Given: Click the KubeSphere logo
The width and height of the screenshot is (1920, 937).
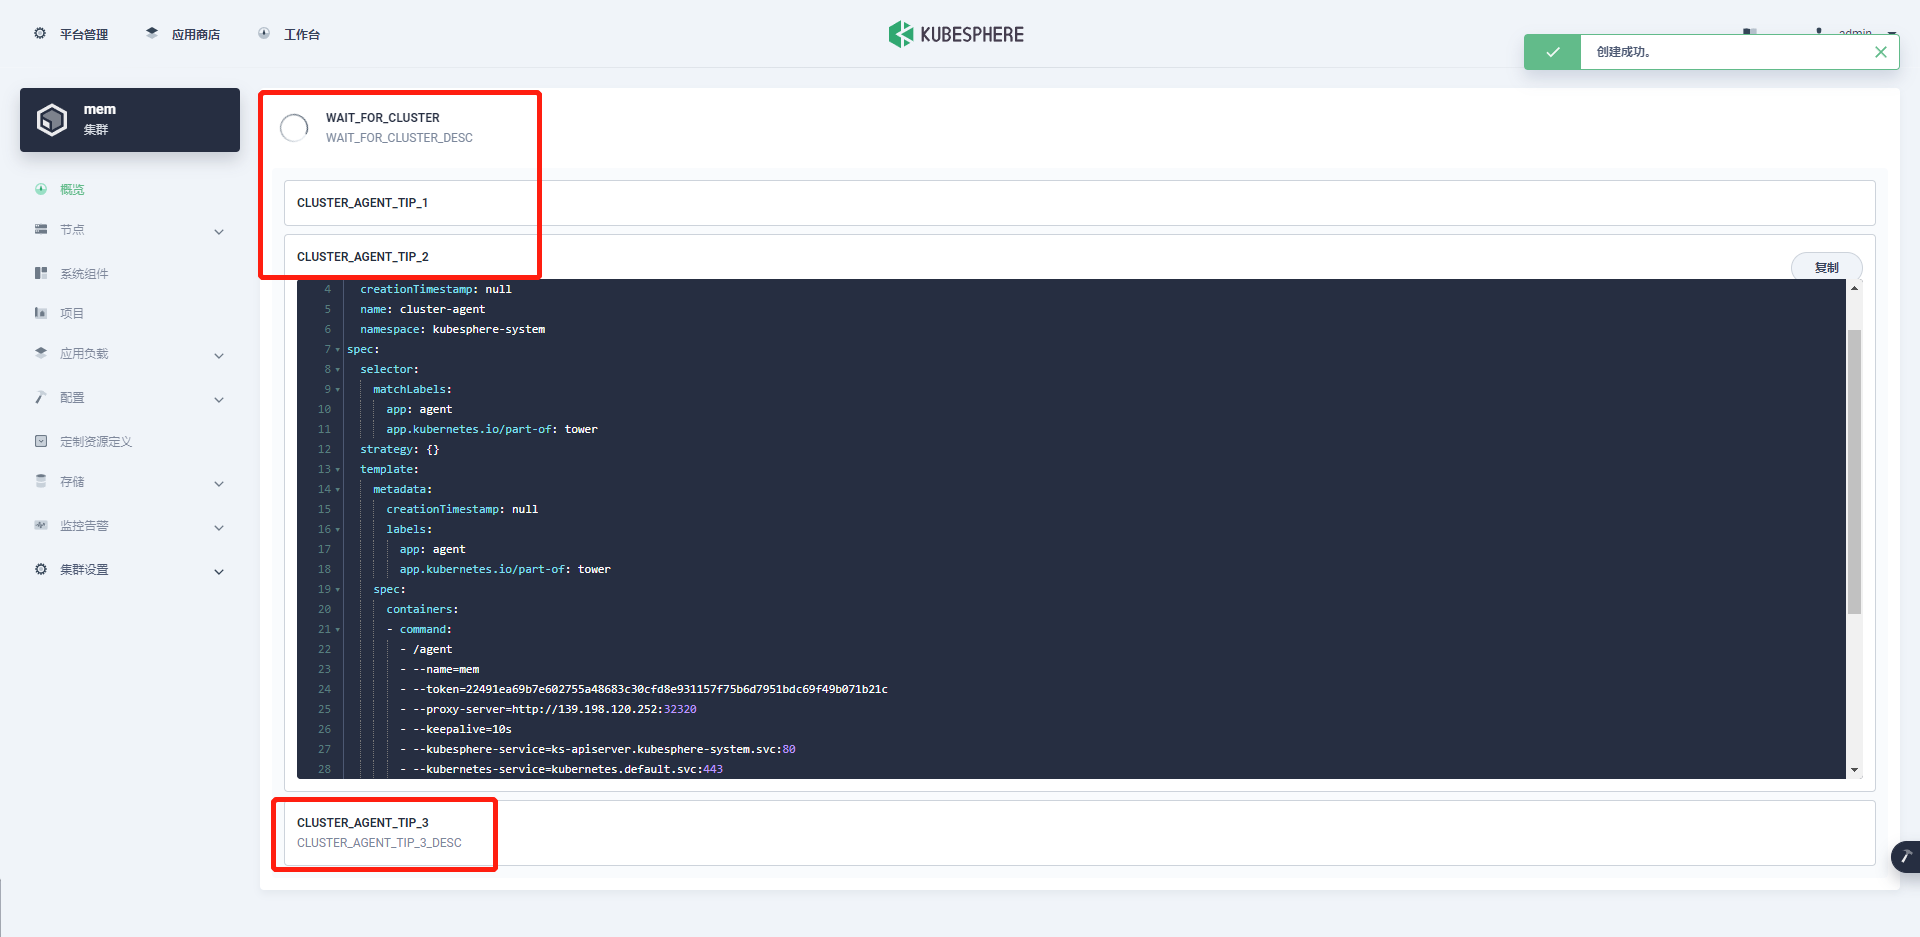Looking at the screenshot, I should tap(956, 34).
